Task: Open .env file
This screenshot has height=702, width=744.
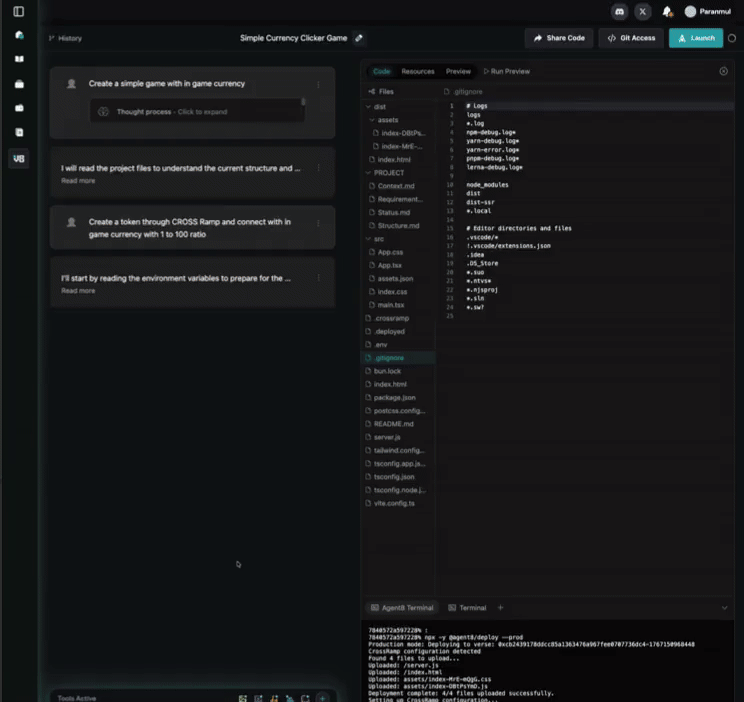Action: (x=381, y=345)
